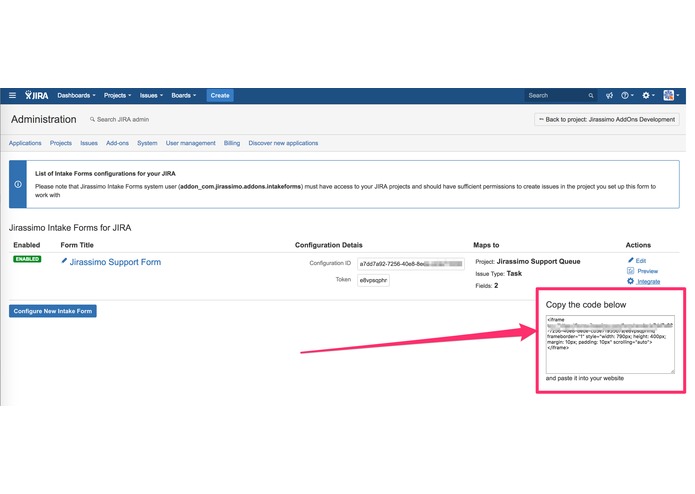This screenshot has height=494, width=695.
Task: Click the Integrate gear icon
Action: [x=630, y=281]
